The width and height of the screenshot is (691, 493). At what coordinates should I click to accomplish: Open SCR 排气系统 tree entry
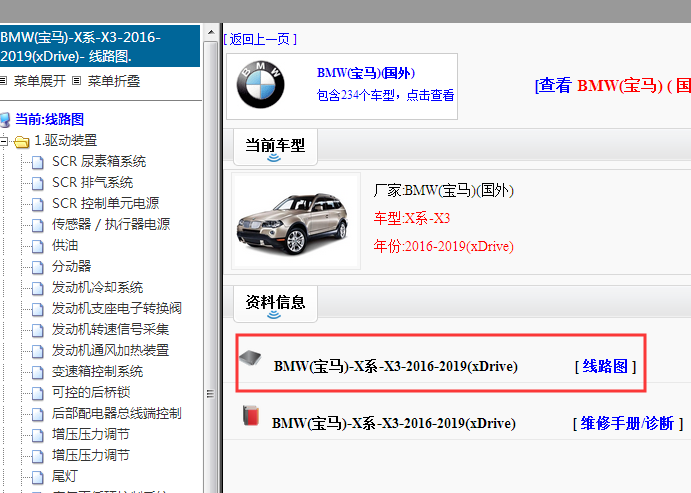pos(92,183)
